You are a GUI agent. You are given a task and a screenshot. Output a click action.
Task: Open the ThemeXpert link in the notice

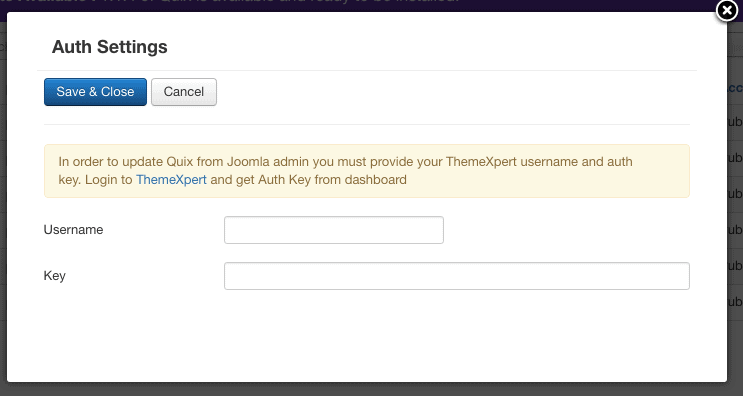(x=171, y=180)
